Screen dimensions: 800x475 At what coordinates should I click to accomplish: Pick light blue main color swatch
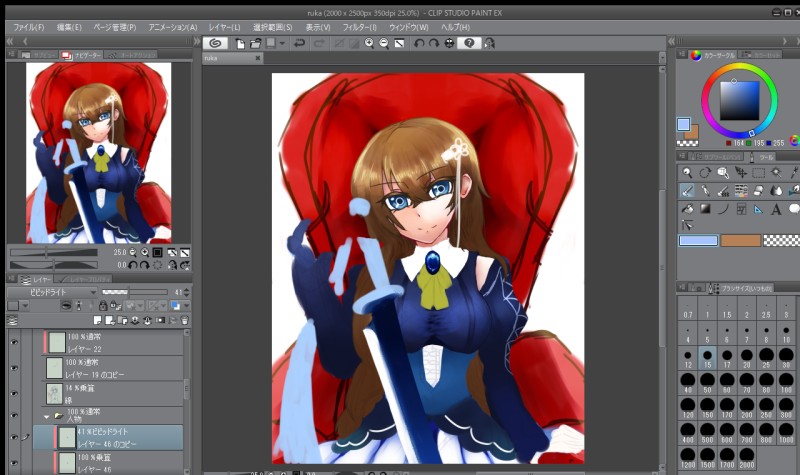[x=698, y=240]
